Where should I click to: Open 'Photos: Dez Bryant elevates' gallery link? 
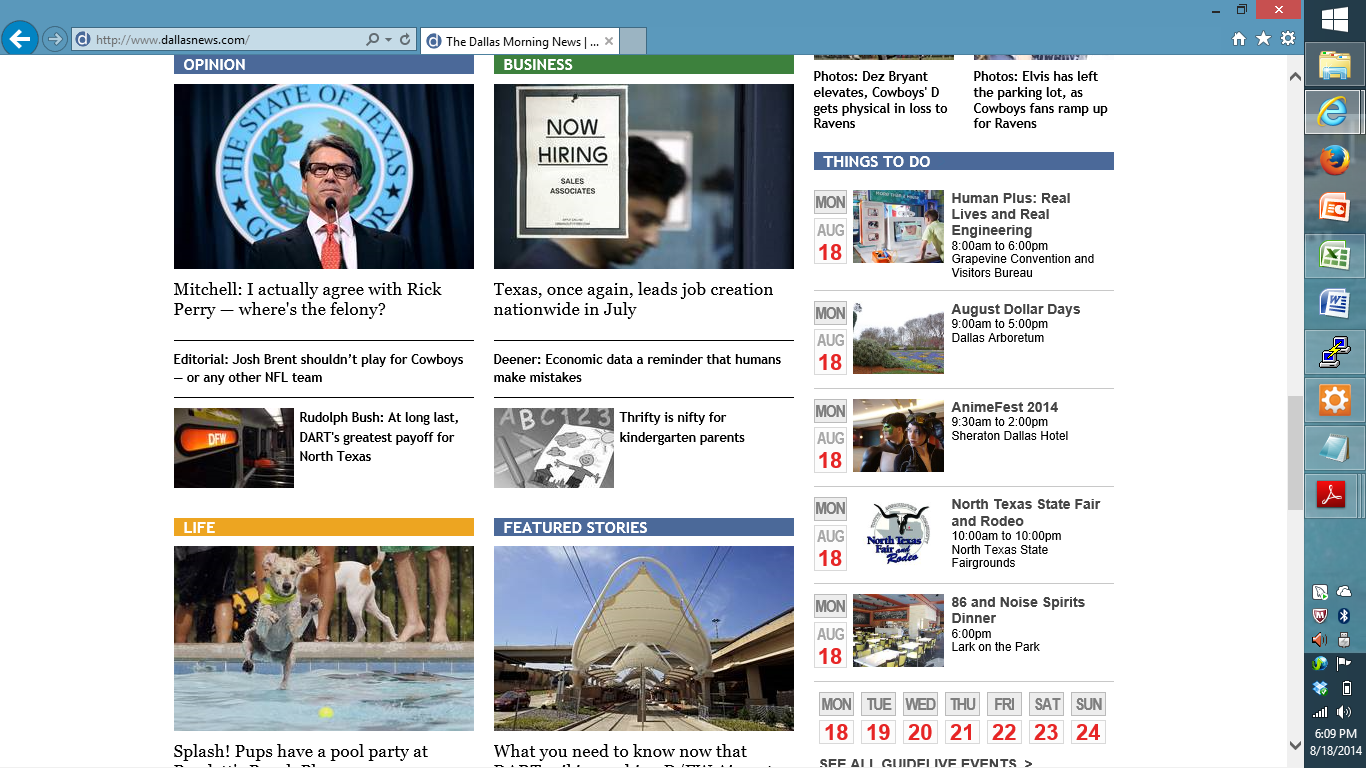coord(880,100)
